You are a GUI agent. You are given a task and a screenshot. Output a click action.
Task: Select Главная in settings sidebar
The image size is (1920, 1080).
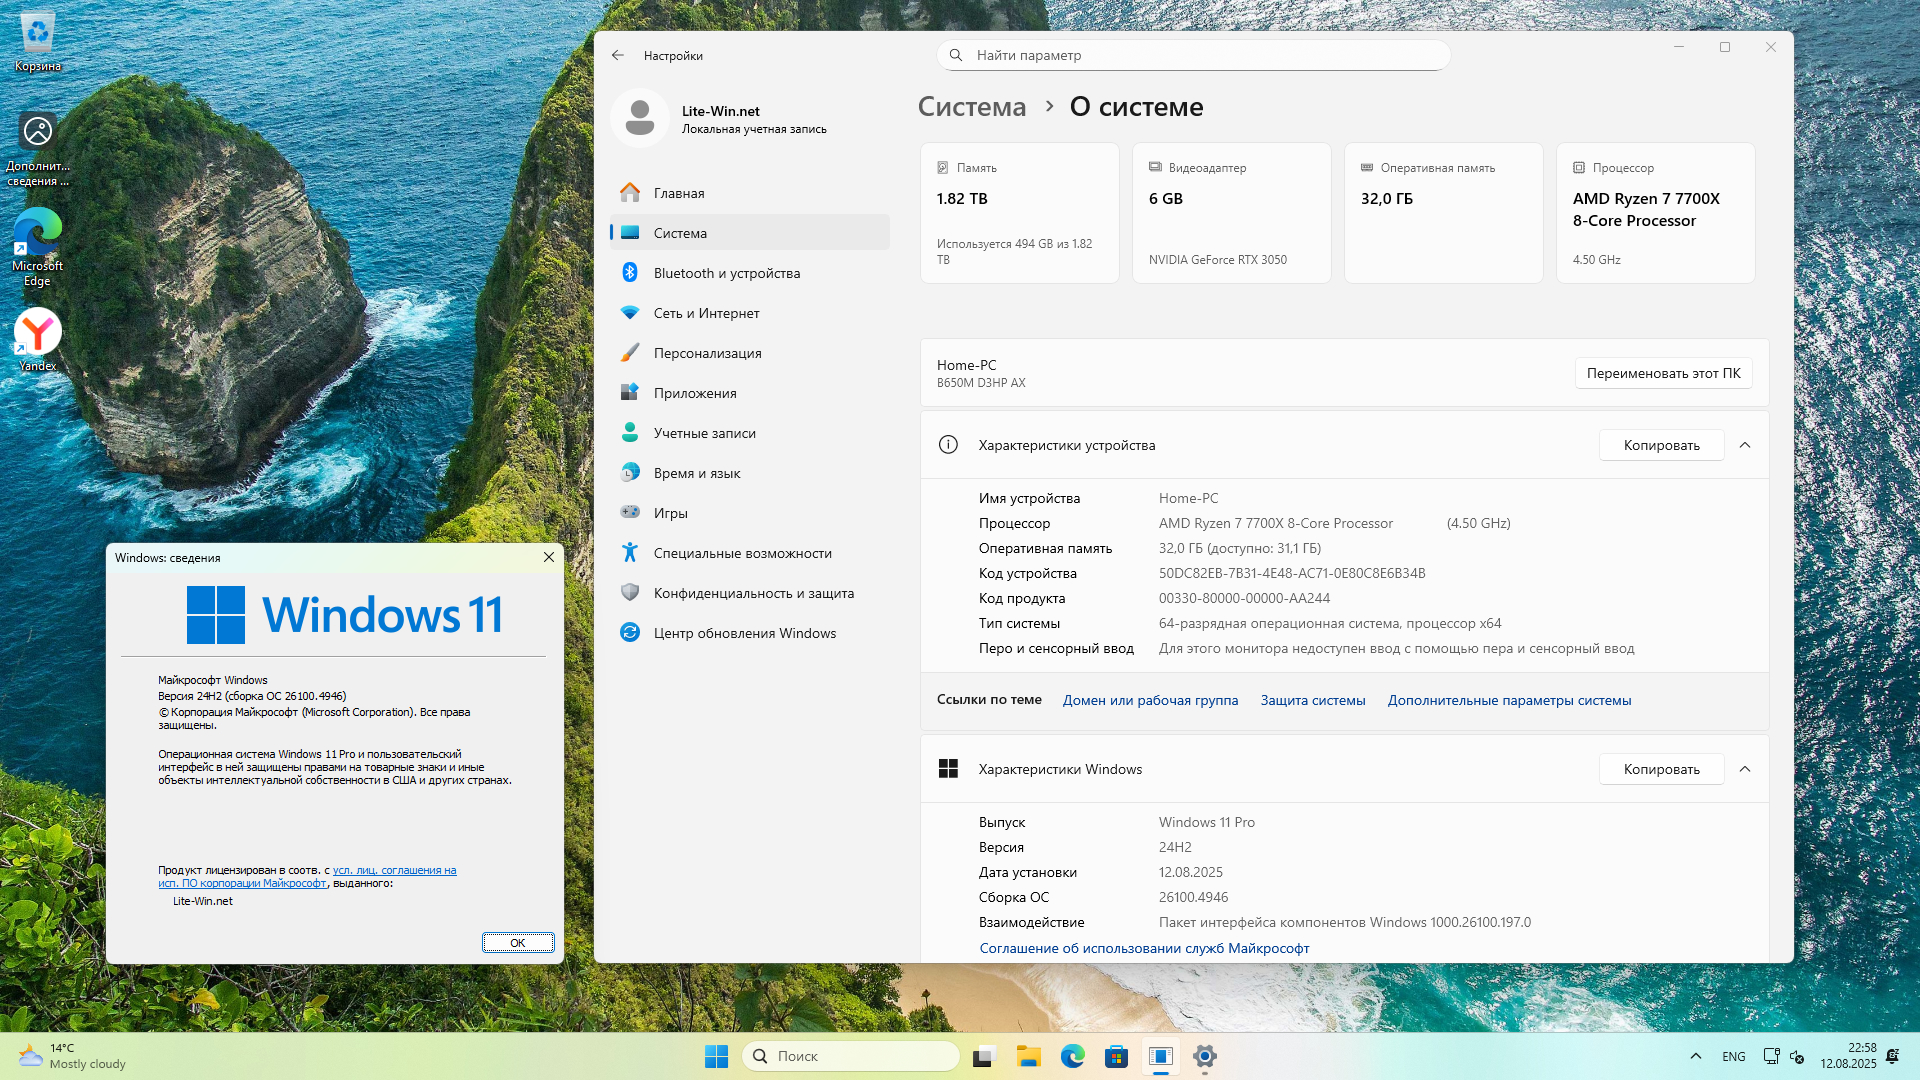(x=678, y=193)
